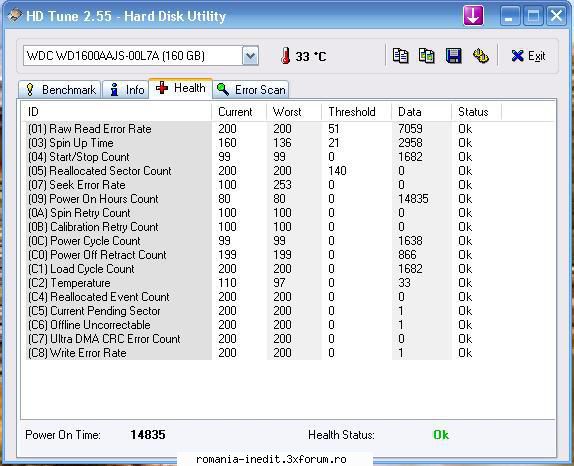This screenshot has width=574, height=466.
Task: Click the Current column header
Action: (x=239, y=112)
